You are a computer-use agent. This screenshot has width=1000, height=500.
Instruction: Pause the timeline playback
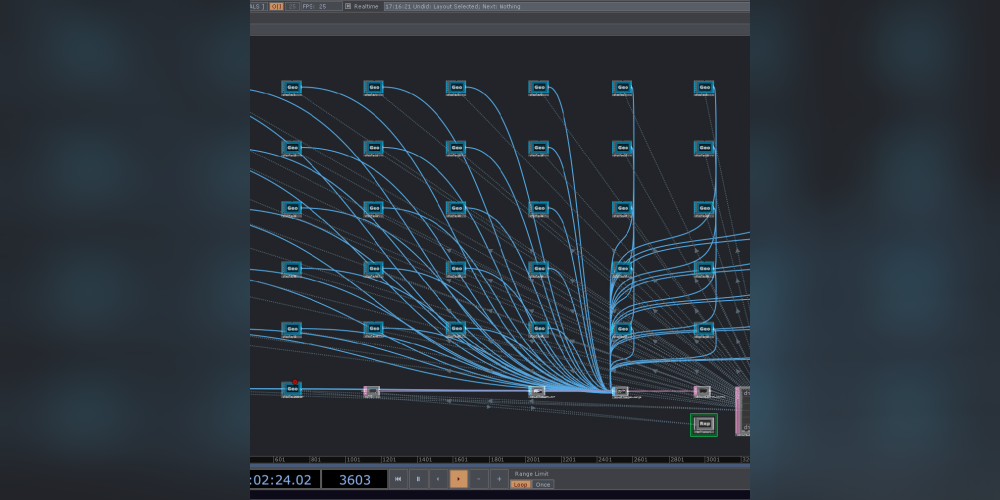pos(418,479)
